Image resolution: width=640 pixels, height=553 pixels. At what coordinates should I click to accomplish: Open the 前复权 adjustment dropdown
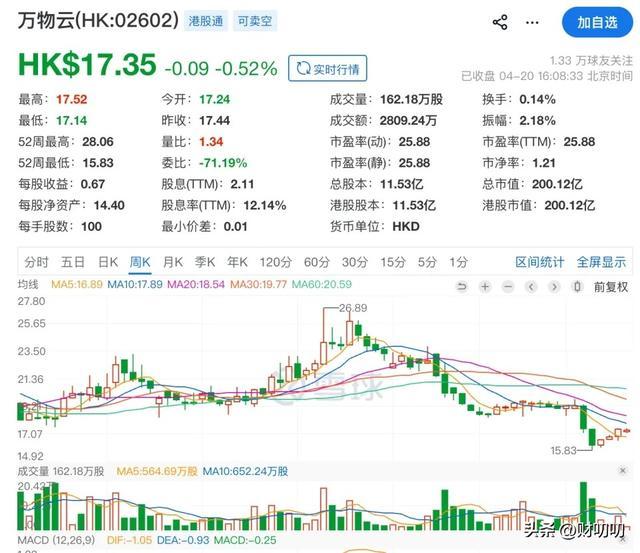[611, 287]
